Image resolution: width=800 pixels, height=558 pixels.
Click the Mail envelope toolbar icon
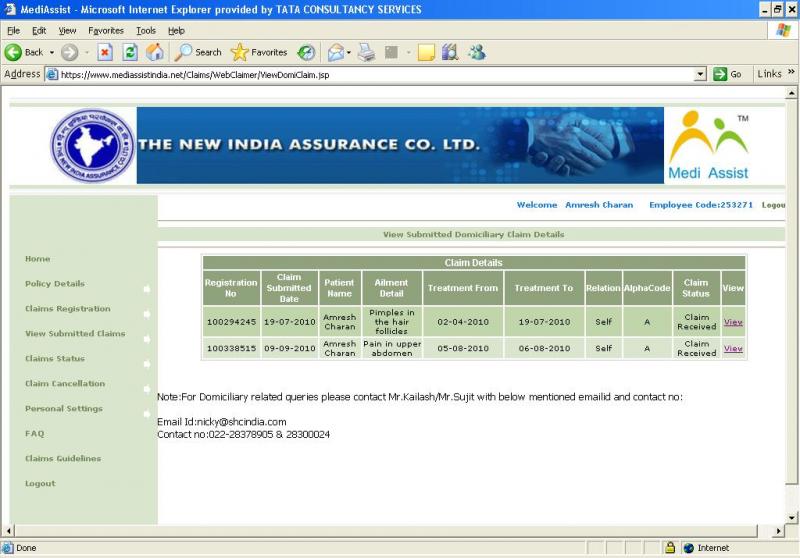pos(336,52)
